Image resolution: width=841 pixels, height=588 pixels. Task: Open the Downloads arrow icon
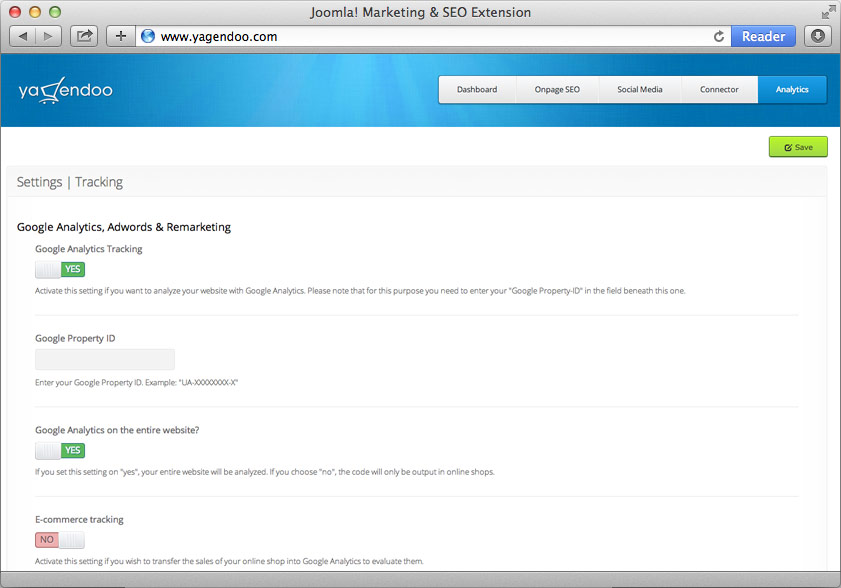click(818, 36)
